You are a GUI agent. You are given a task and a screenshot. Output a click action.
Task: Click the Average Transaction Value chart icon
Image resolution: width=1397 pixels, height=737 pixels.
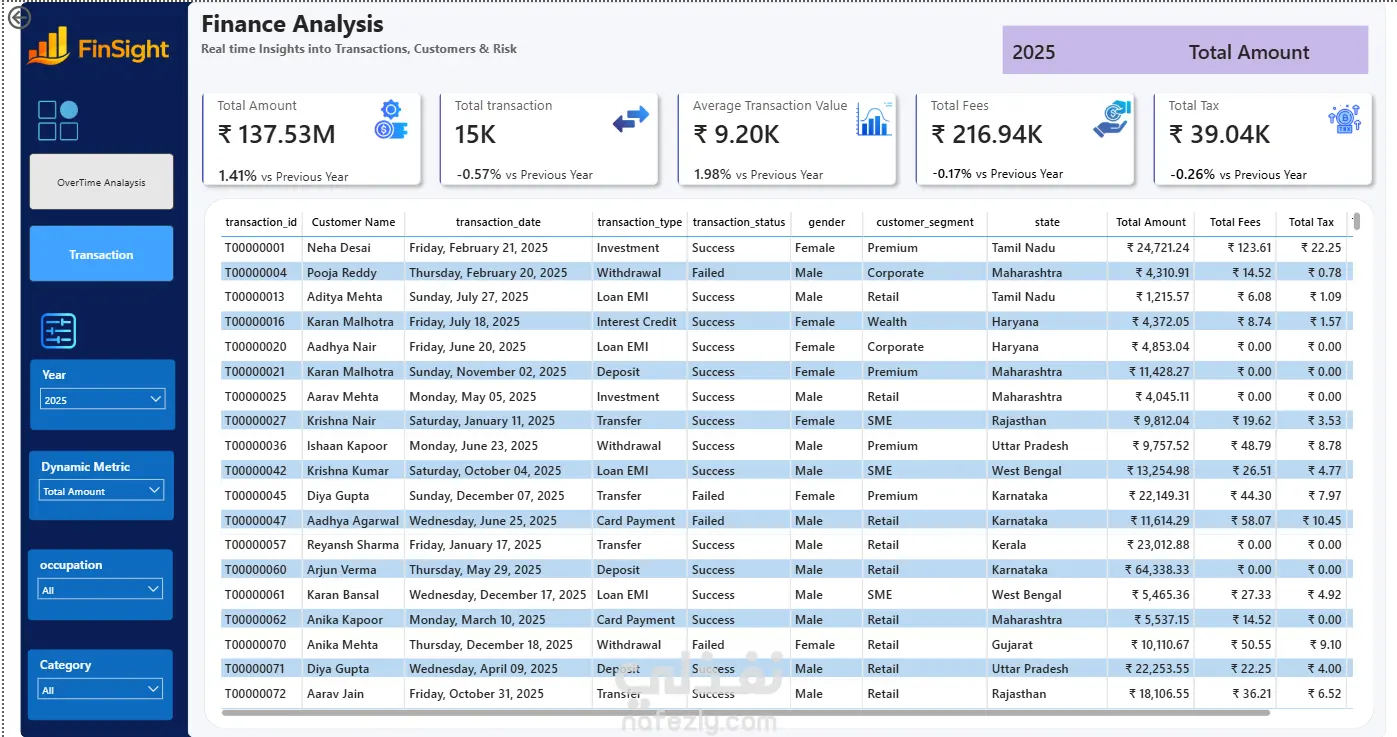pyautogui.click(x=874, y=120)
